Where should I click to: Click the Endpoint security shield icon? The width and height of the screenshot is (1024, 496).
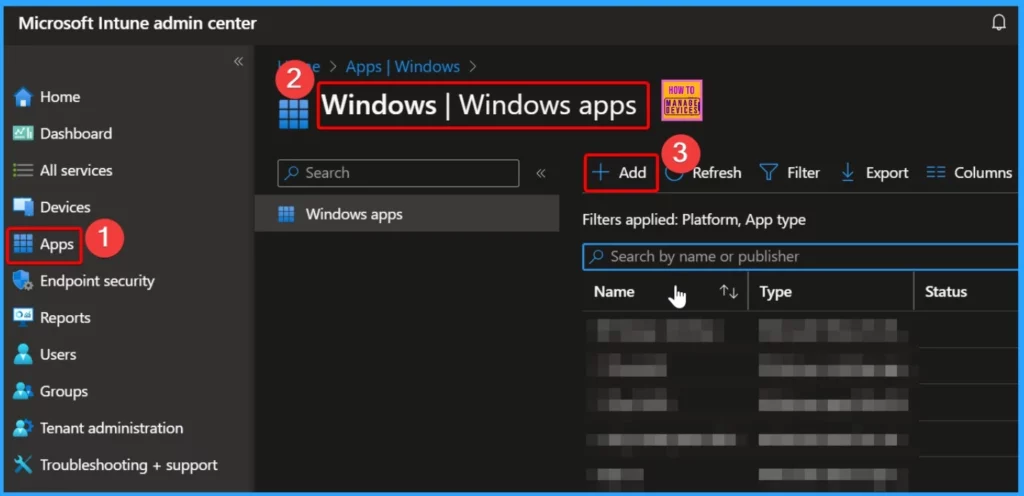click(x=23, y=281)
